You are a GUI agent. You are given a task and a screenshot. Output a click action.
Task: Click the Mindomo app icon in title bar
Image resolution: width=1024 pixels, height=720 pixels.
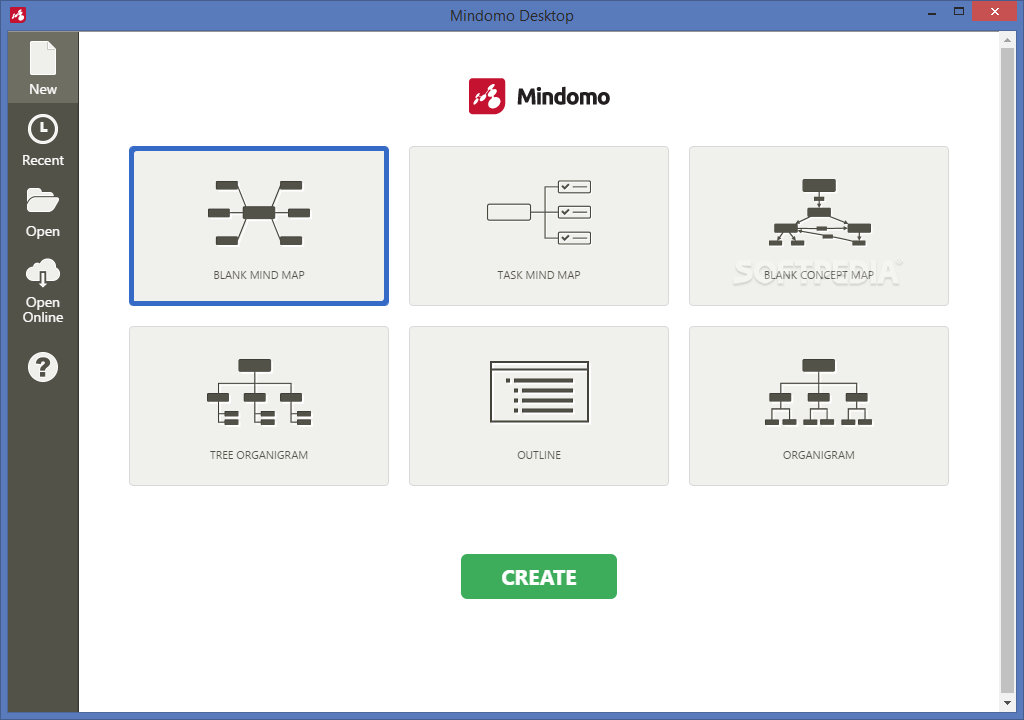click(18, 14)
